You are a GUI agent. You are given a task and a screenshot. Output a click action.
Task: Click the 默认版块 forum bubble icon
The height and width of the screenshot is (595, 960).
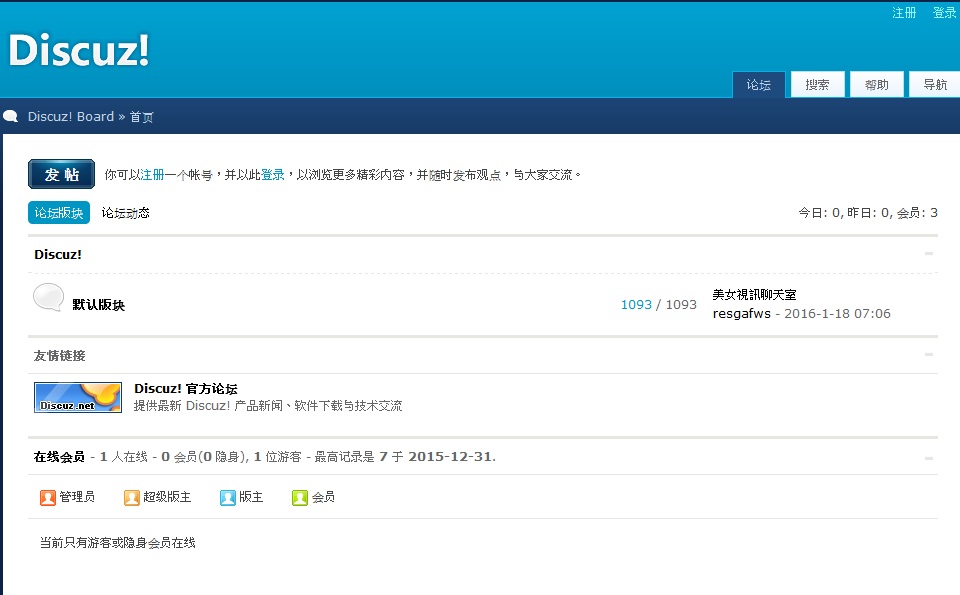point(48,298)
